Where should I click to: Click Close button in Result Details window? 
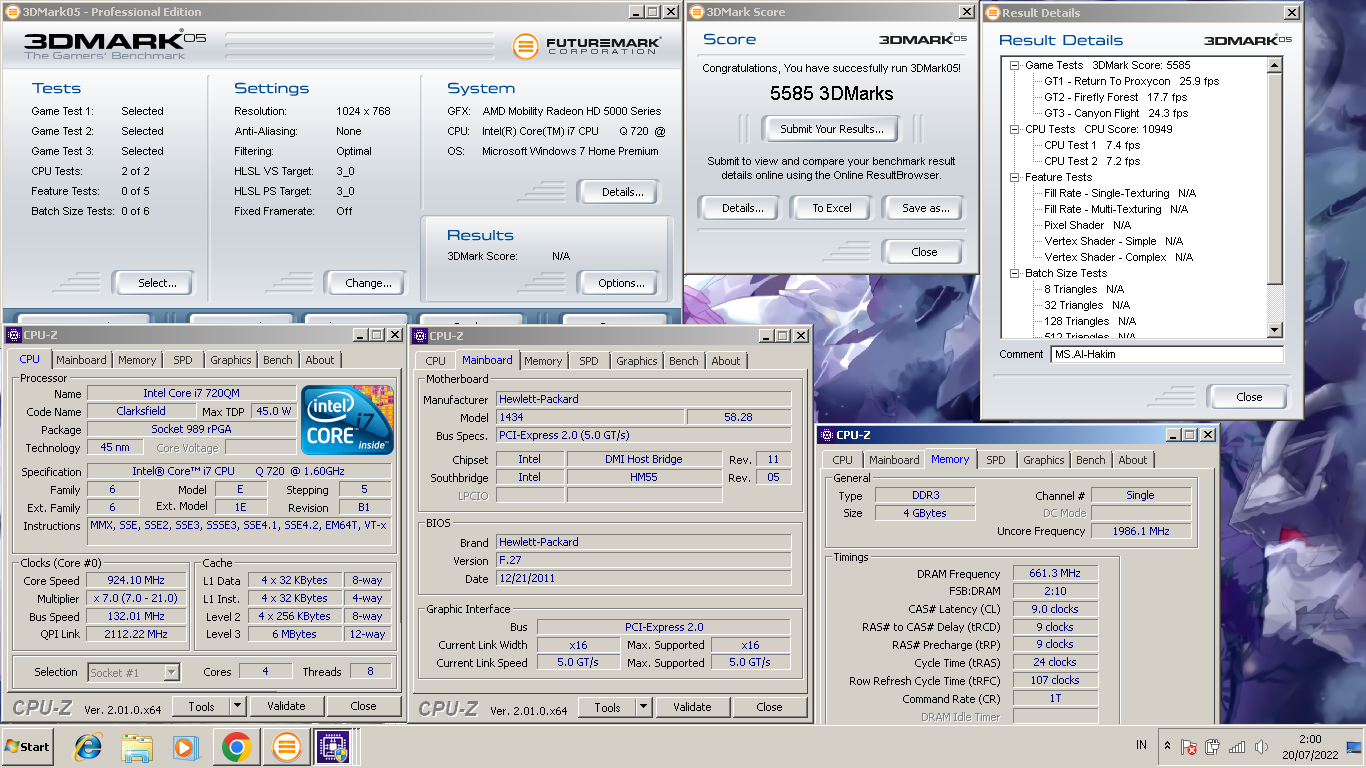click(x=1249, y=397)
